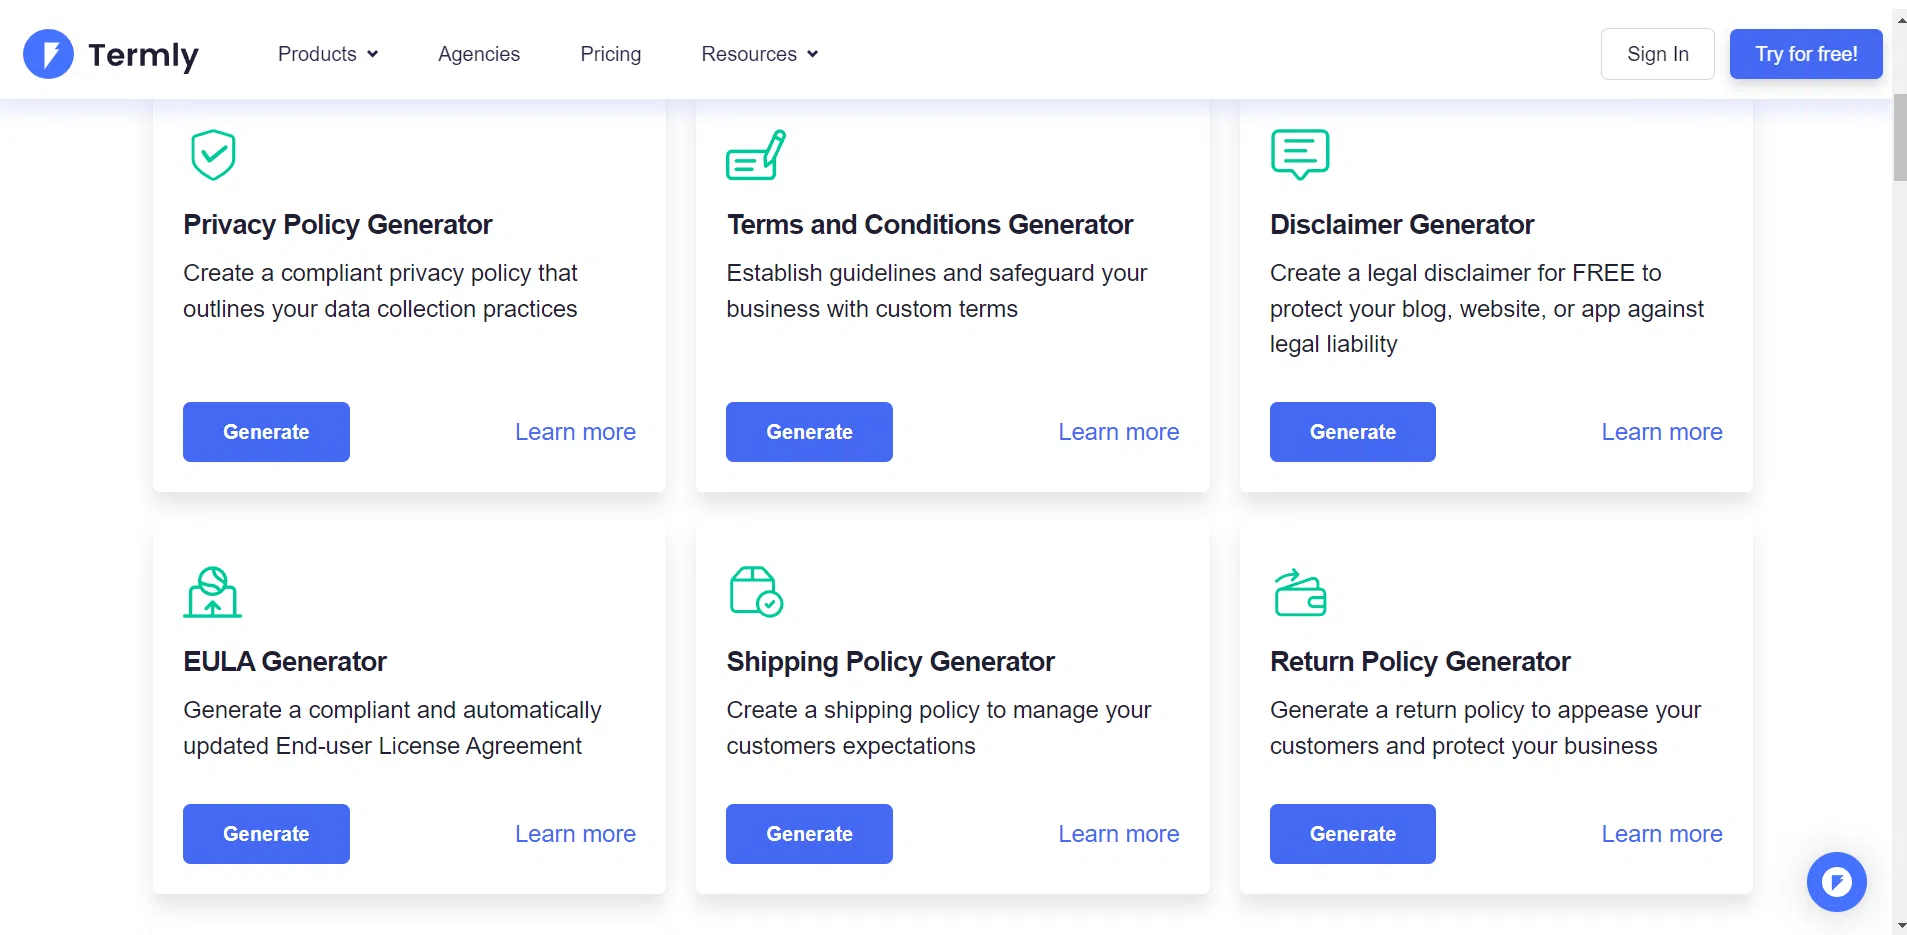Viewport: 1907px width, 935px height.
Task: Click the Terms and Conditions pen icon
Action: pos(754,153)
